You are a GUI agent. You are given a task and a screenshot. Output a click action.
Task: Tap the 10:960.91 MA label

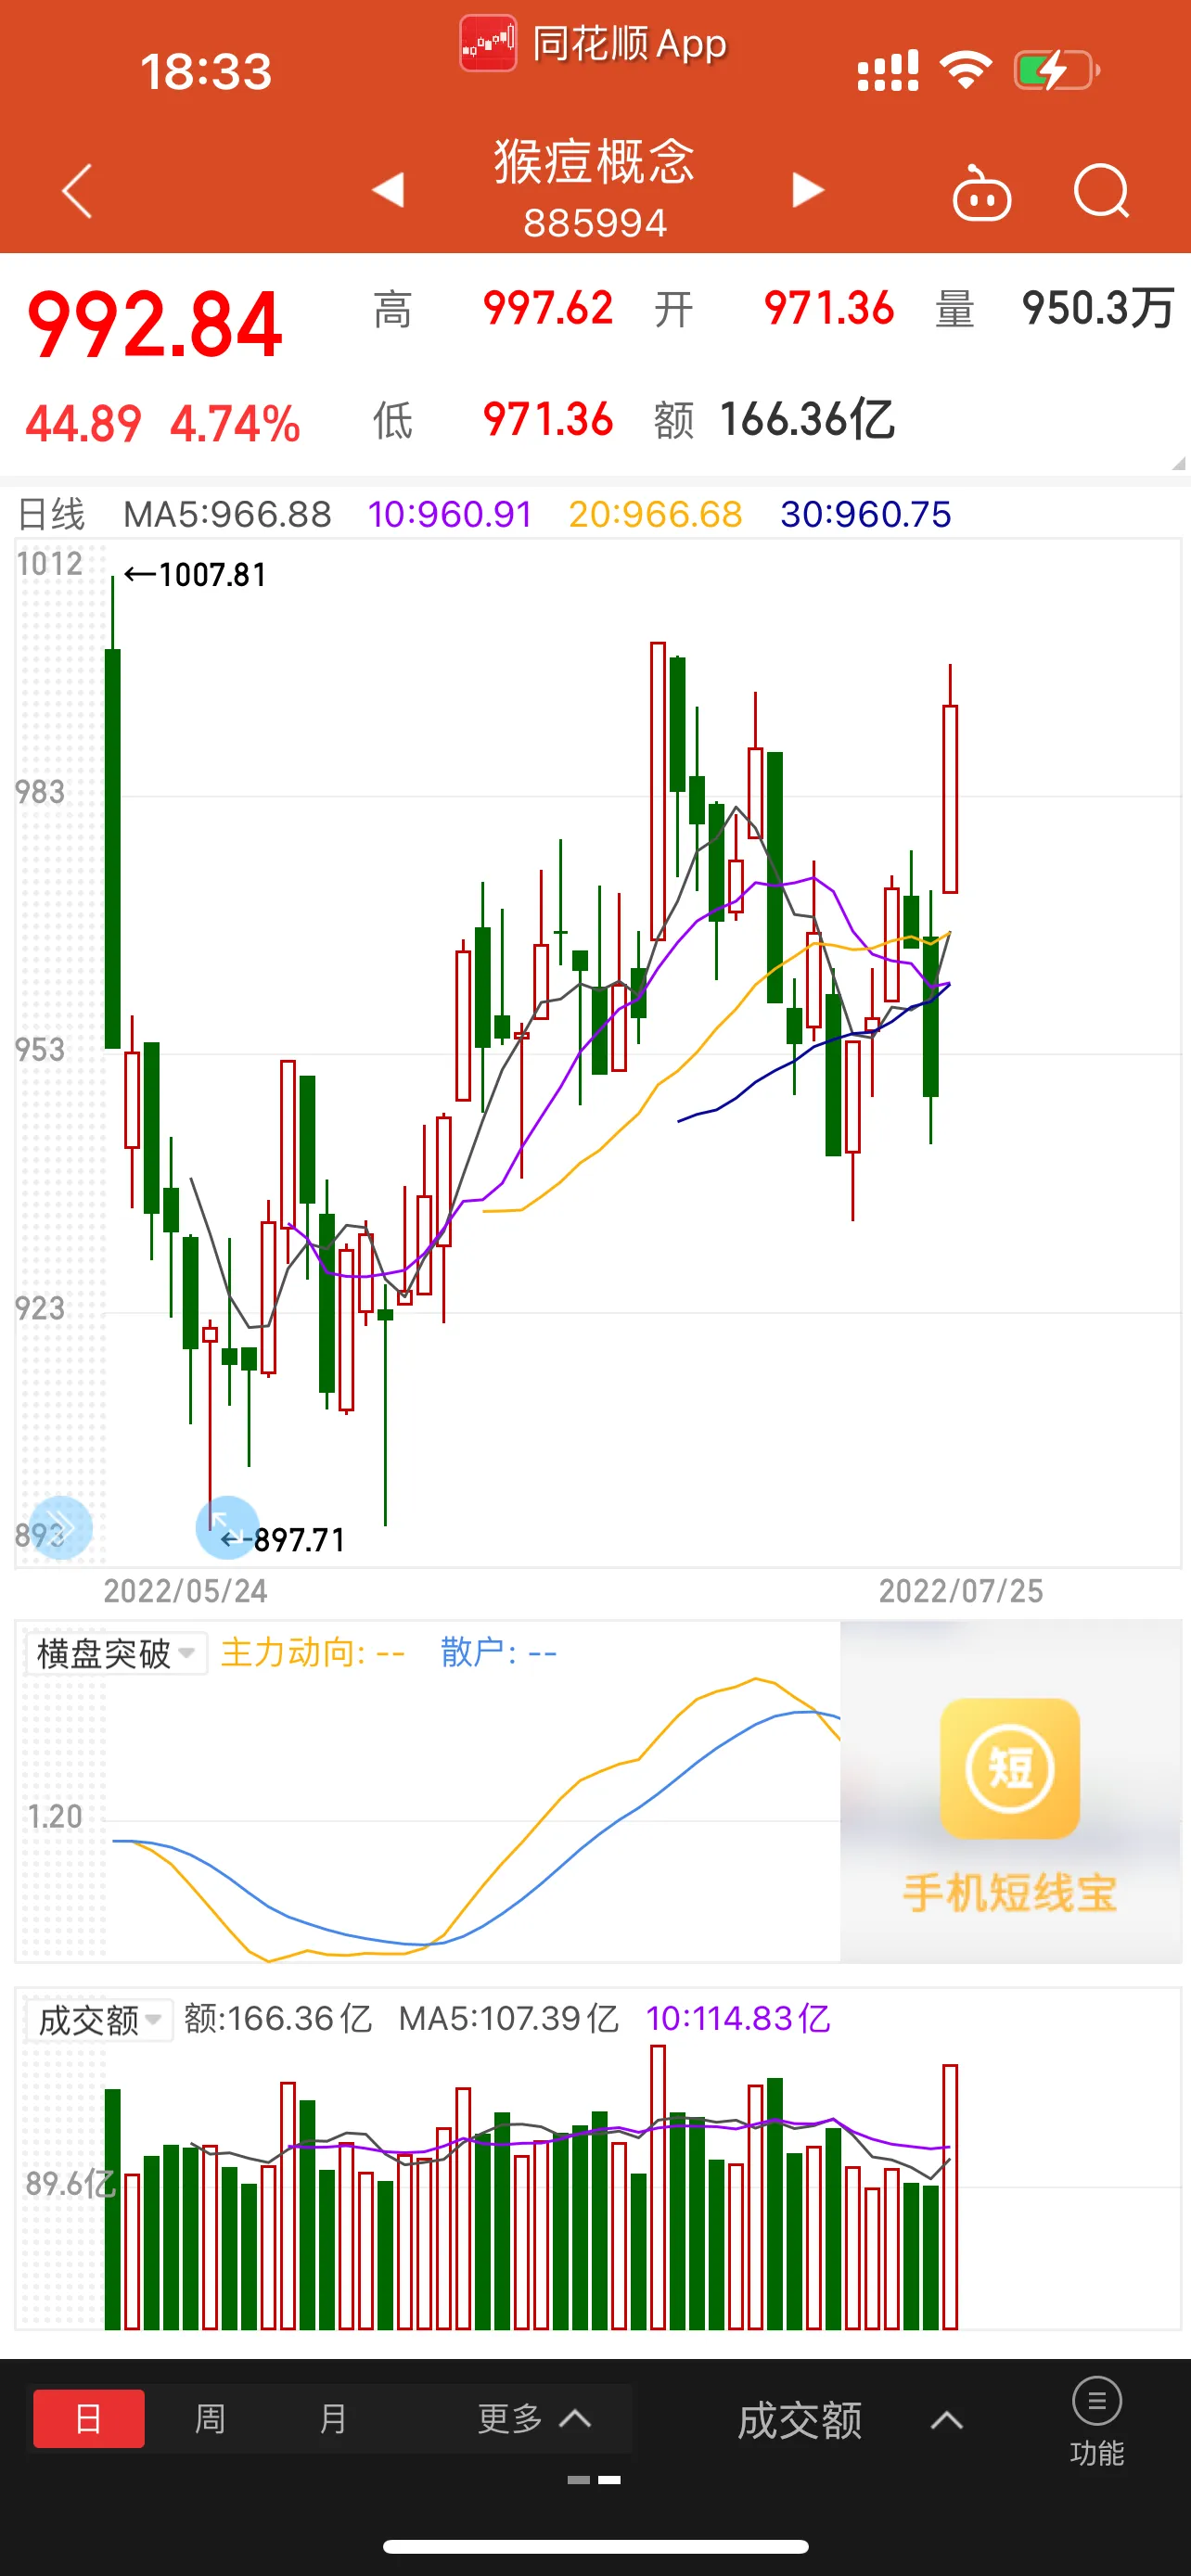tap(450, 514)
